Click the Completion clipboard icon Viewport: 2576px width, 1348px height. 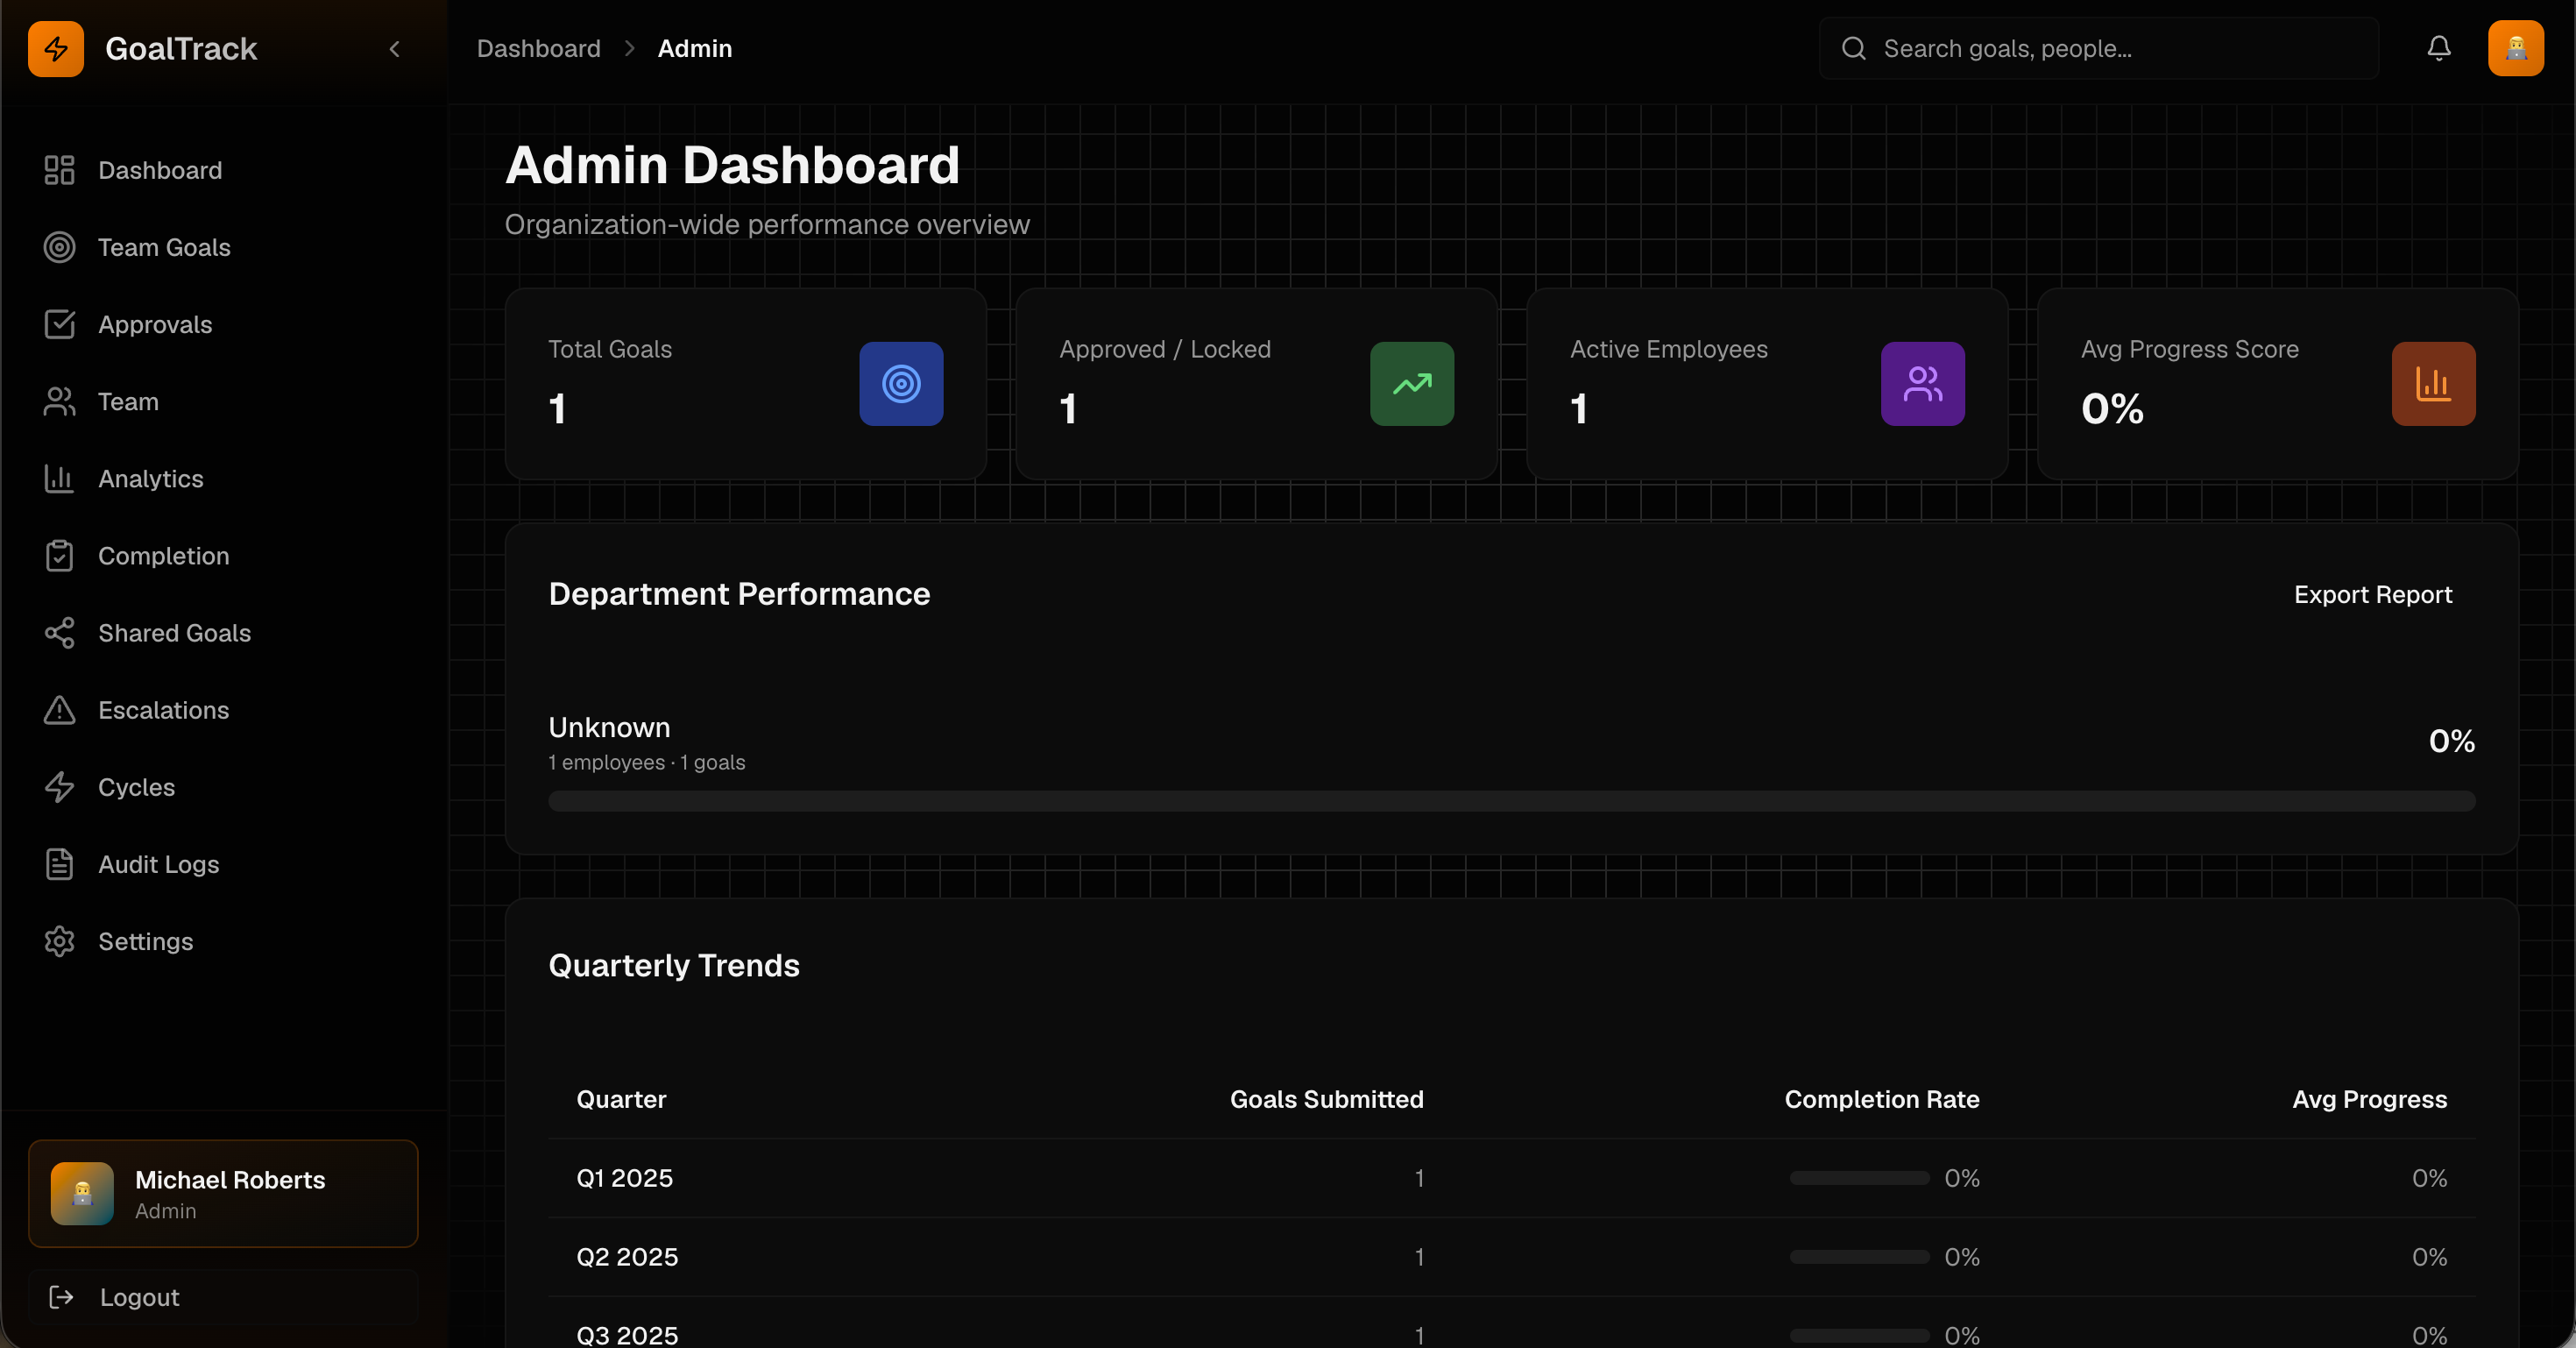coord(59,555)
